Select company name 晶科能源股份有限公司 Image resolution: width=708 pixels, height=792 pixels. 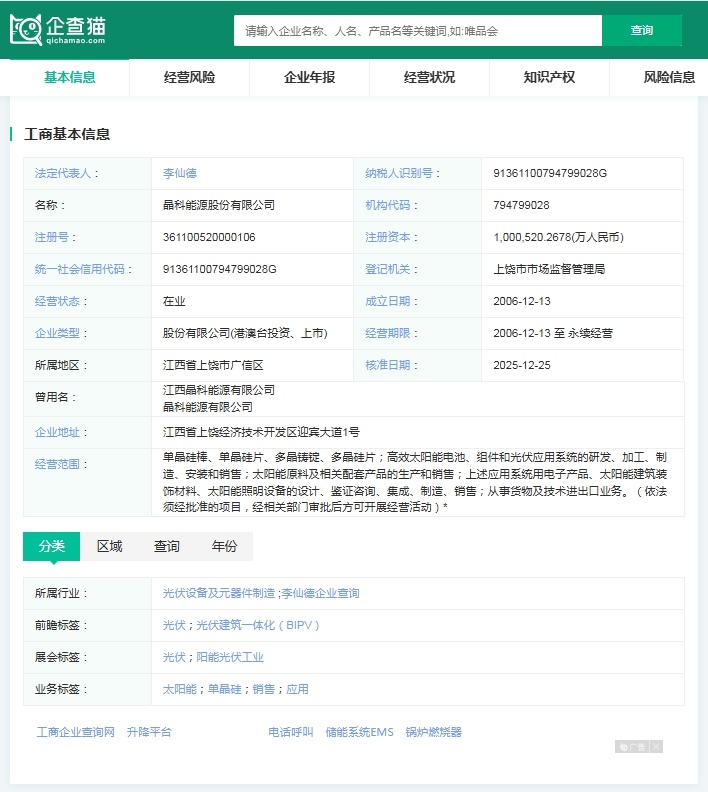coord(219,205)
